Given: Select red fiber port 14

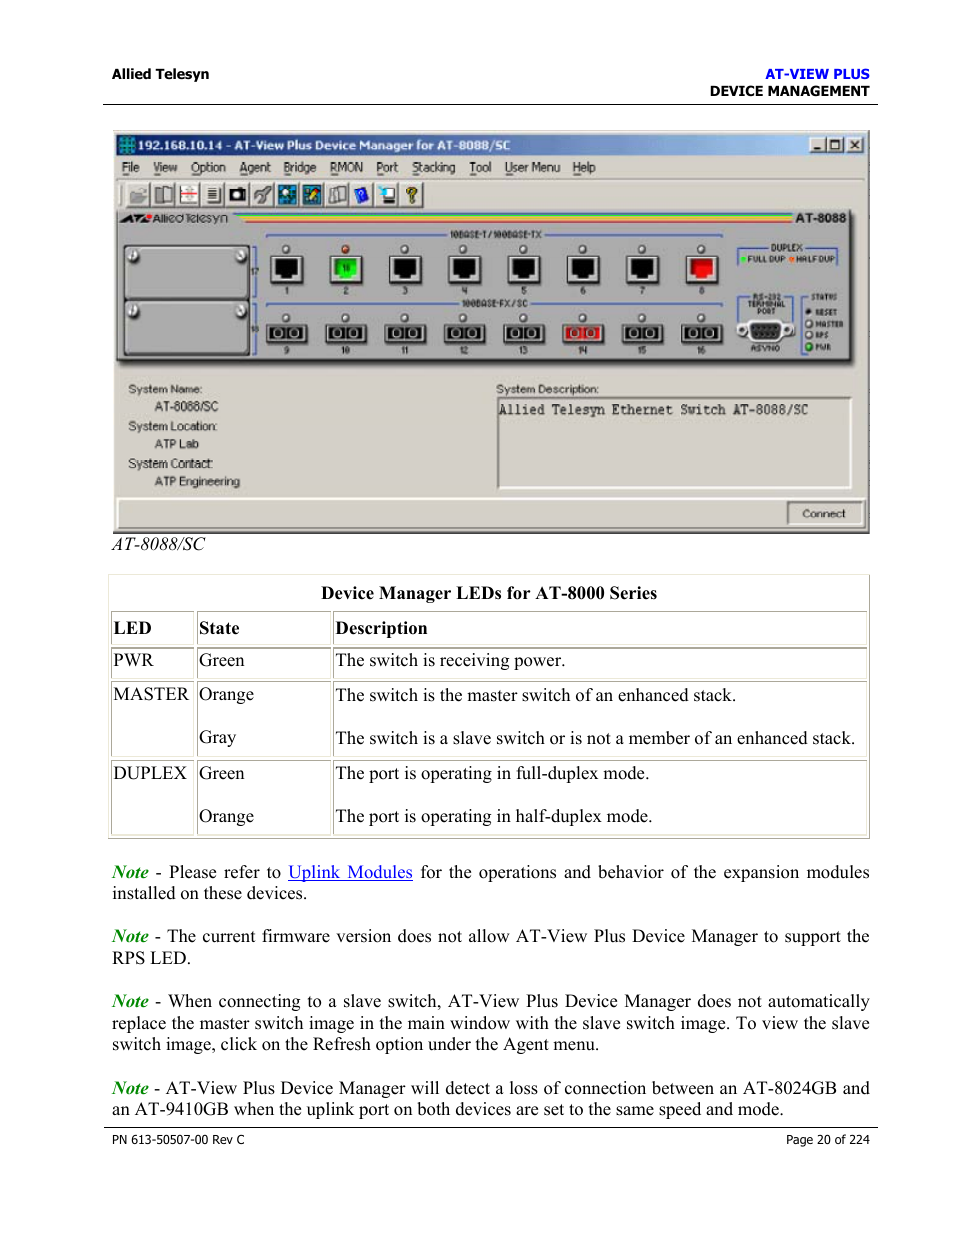Looking at the screenshot, I should click(583, 333).
